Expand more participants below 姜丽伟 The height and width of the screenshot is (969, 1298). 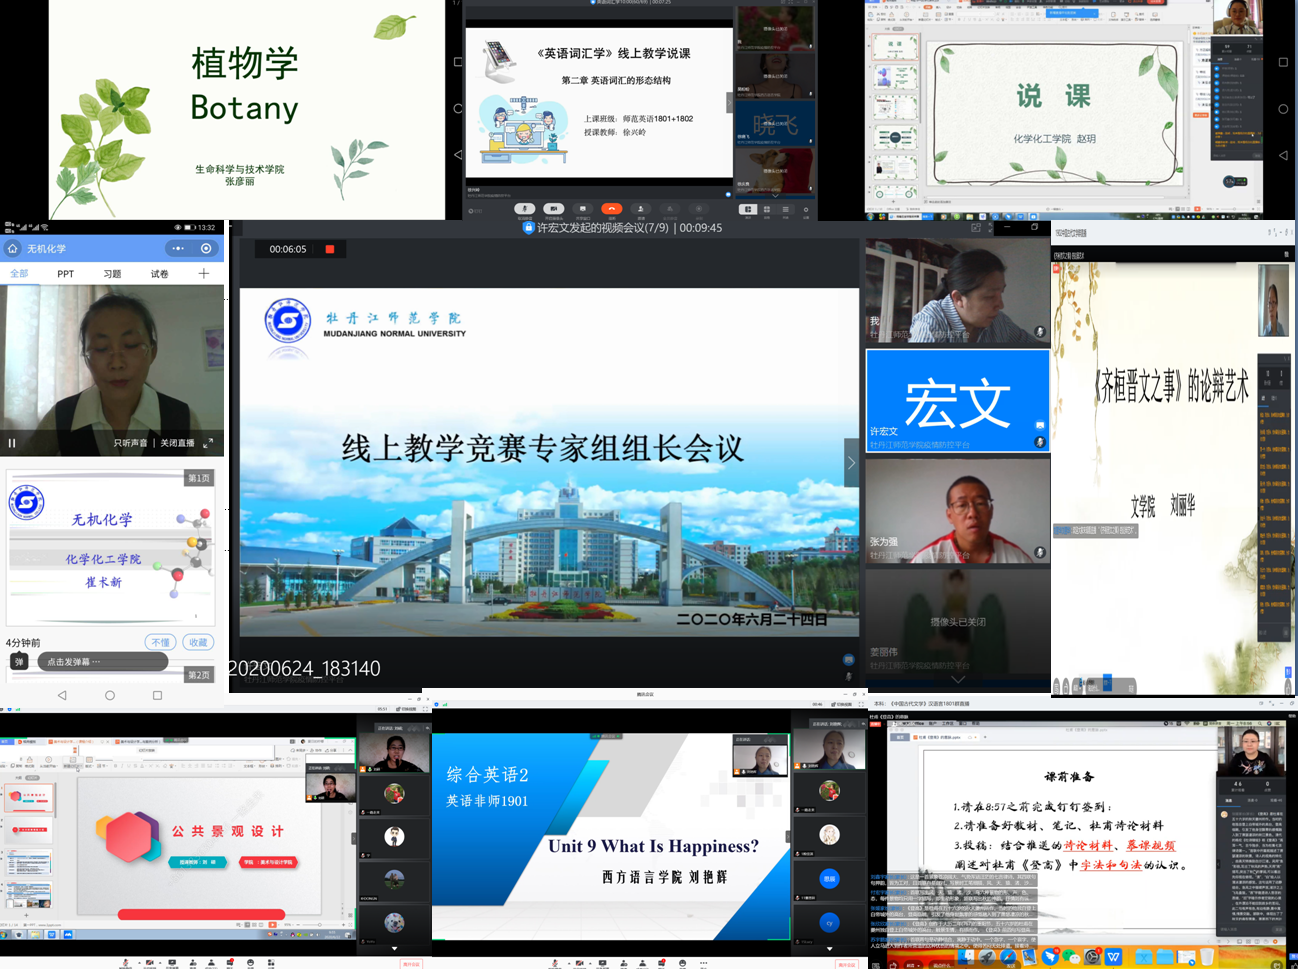click(x=957, y=679)
